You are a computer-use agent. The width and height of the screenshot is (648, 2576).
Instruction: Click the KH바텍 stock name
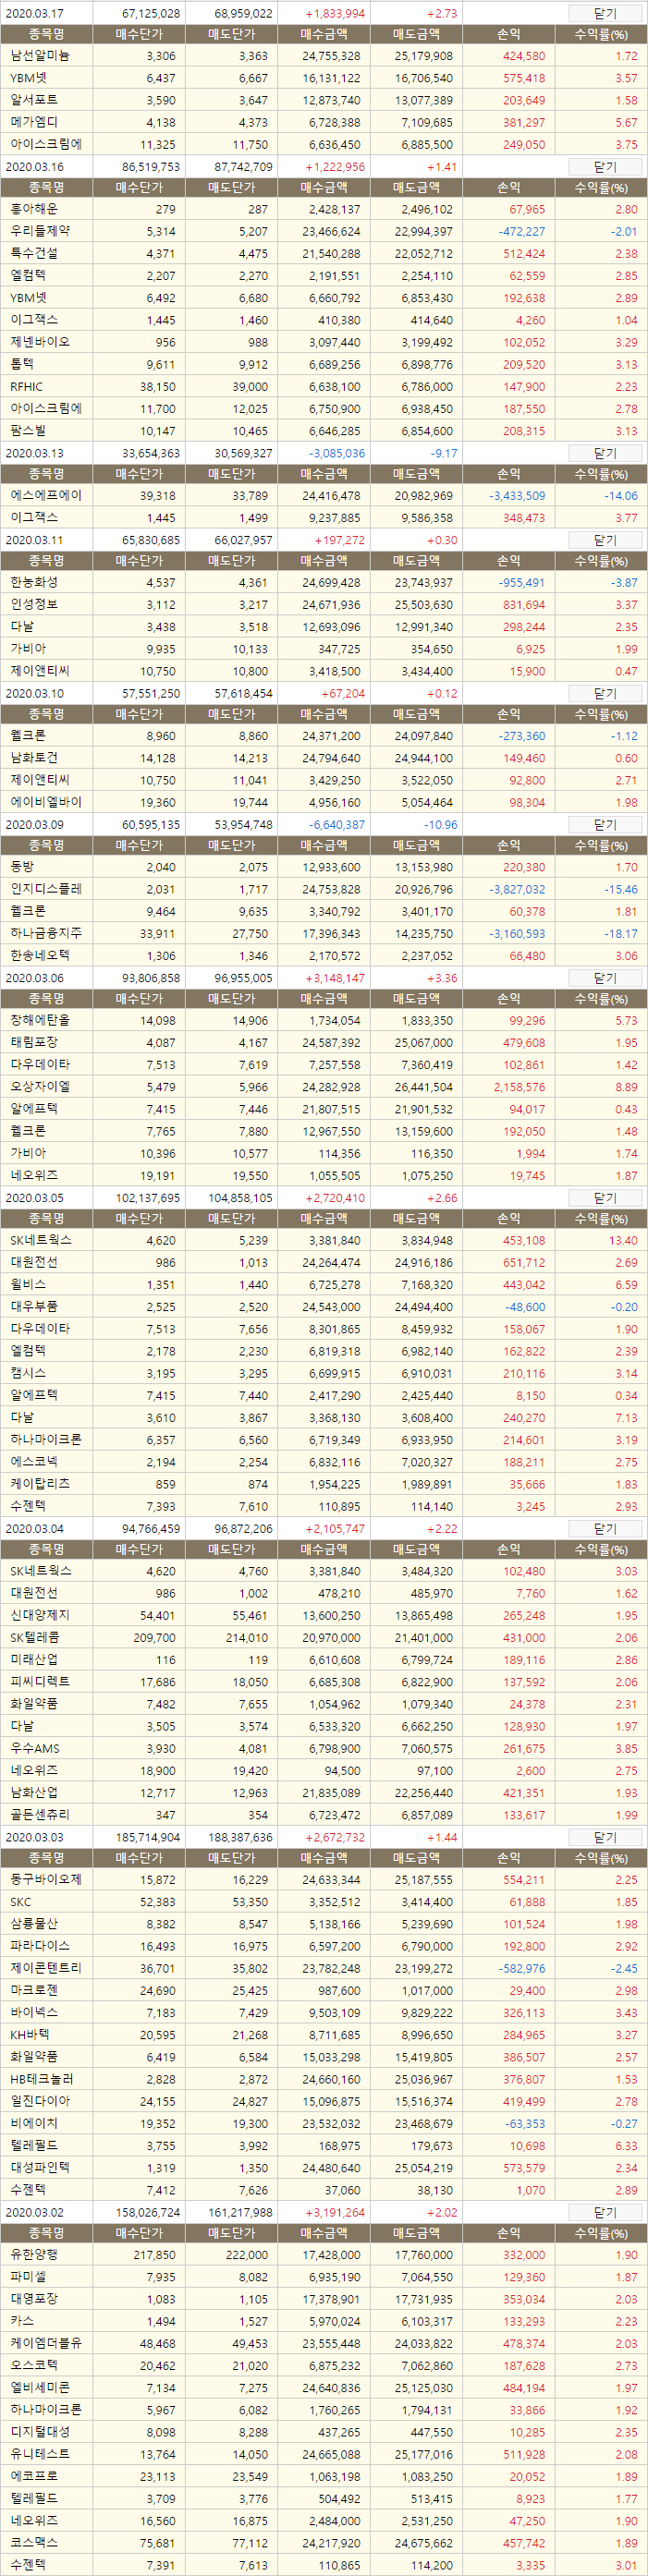point(30,2035)
